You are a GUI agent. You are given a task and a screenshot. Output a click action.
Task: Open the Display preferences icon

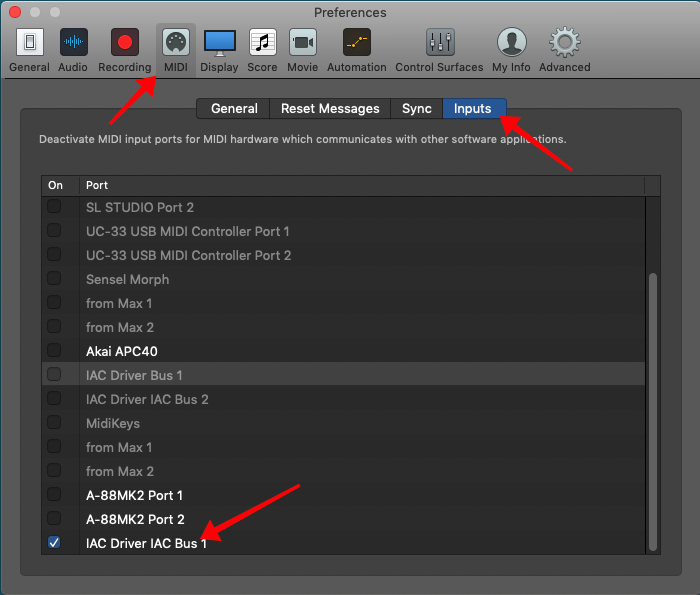click(x=220, y=43)
